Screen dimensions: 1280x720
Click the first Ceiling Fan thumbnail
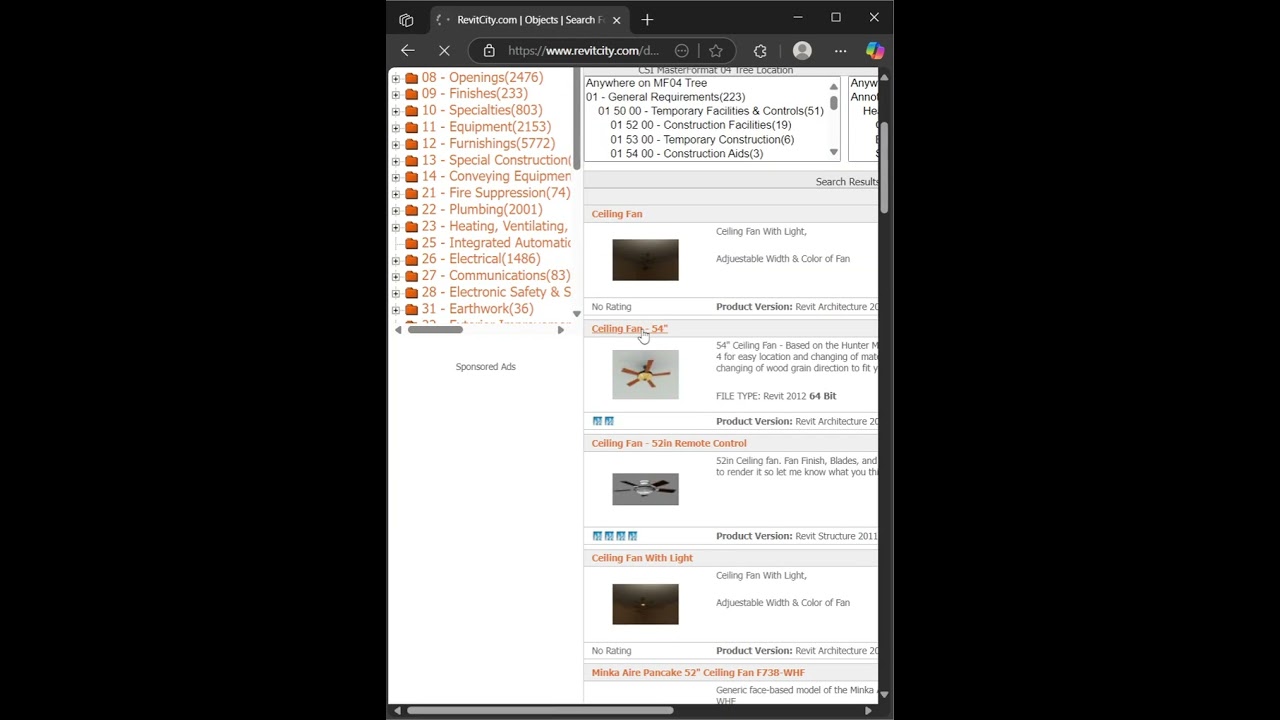click(645, 260)
